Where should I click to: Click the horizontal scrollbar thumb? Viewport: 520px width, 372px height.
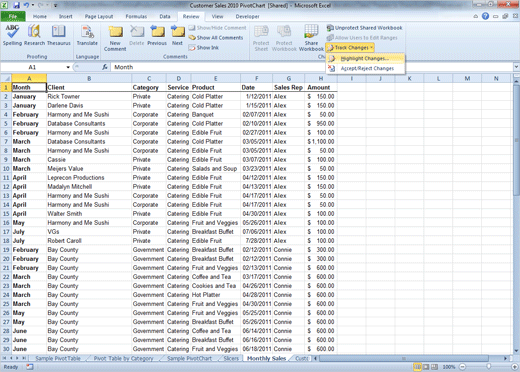(x=403, y=358)
